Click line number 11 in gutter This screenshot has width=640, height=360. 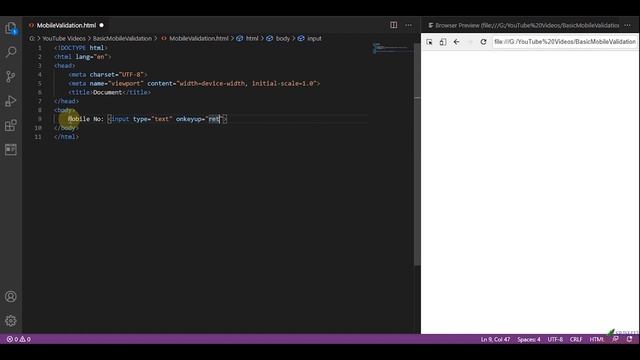pos(38,137)
